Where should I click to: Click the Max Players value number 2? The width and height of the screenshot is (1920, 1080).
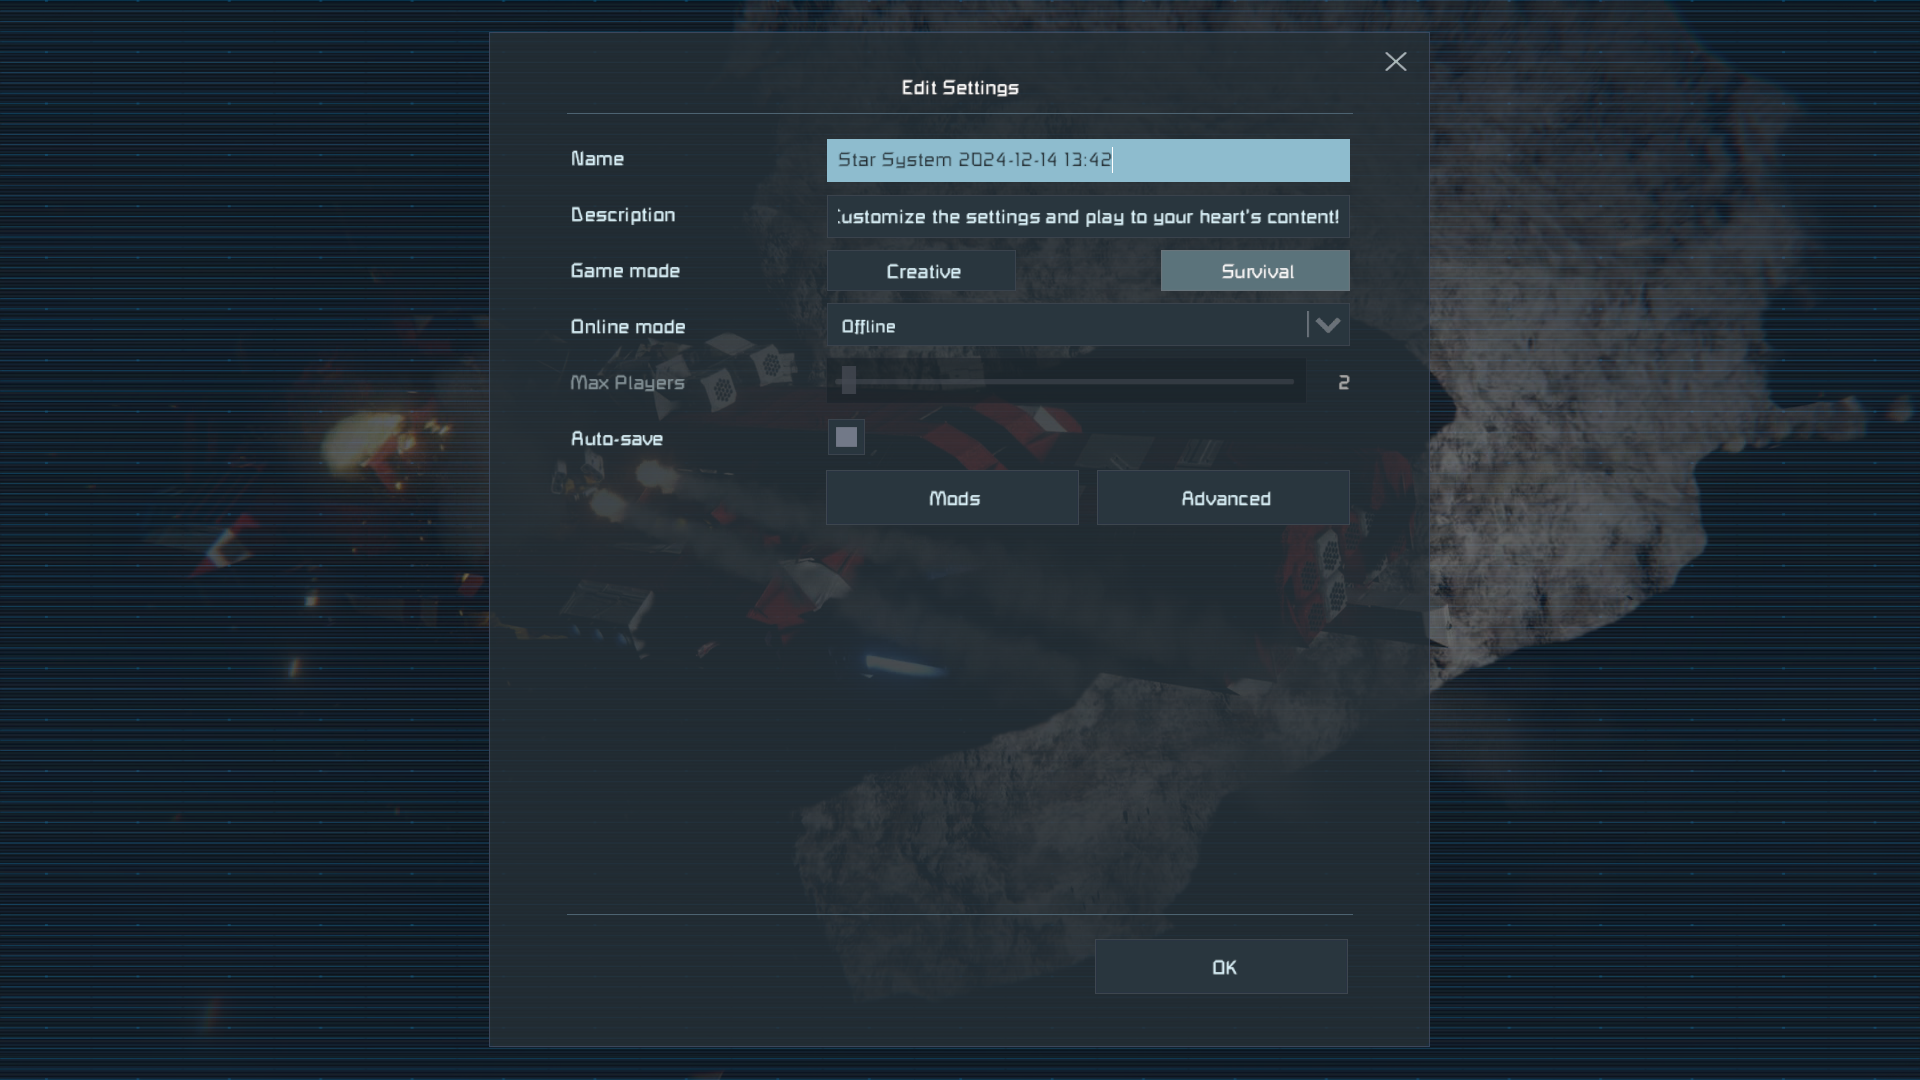point(1343,383)
